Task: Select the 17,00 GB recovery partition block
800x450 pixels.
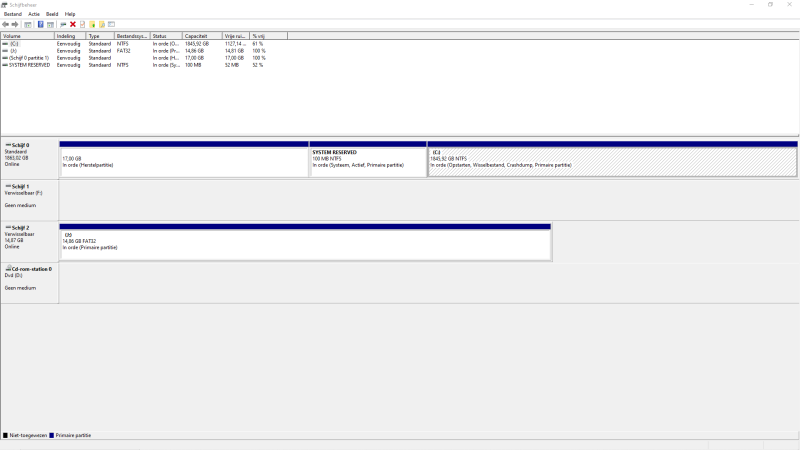Action: [184, 159]
